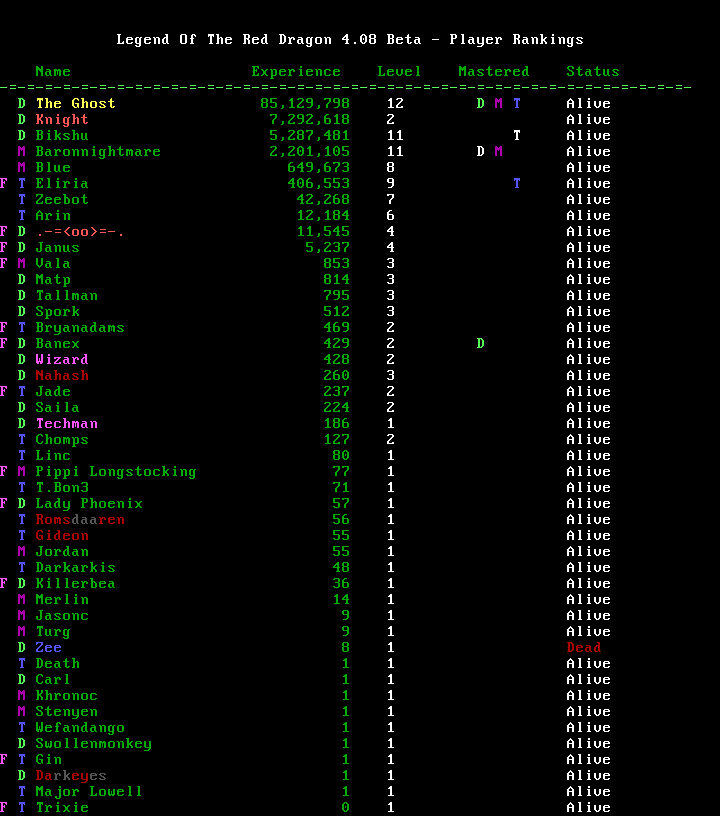720x816 pixels.
Task: Click the player name Spork
Action: pos(57,312)
